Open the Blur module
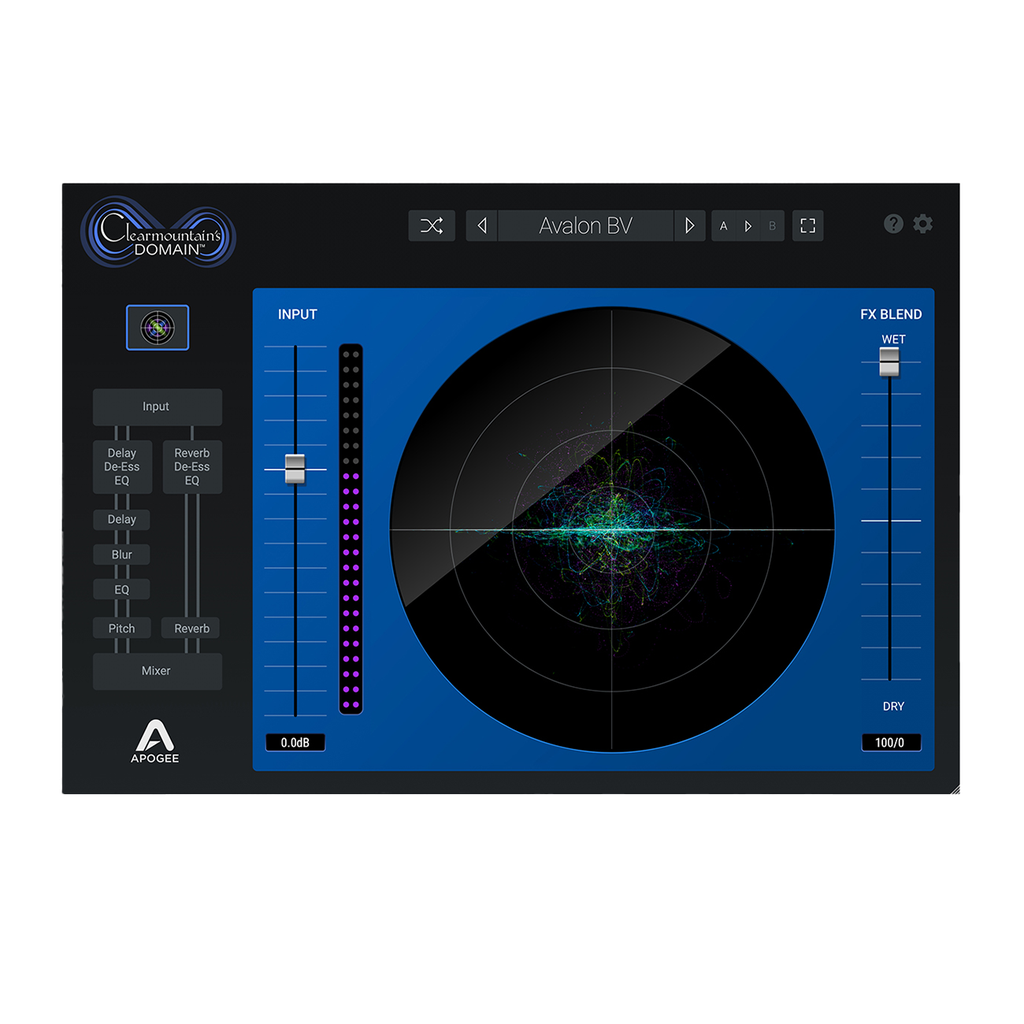 121,555
